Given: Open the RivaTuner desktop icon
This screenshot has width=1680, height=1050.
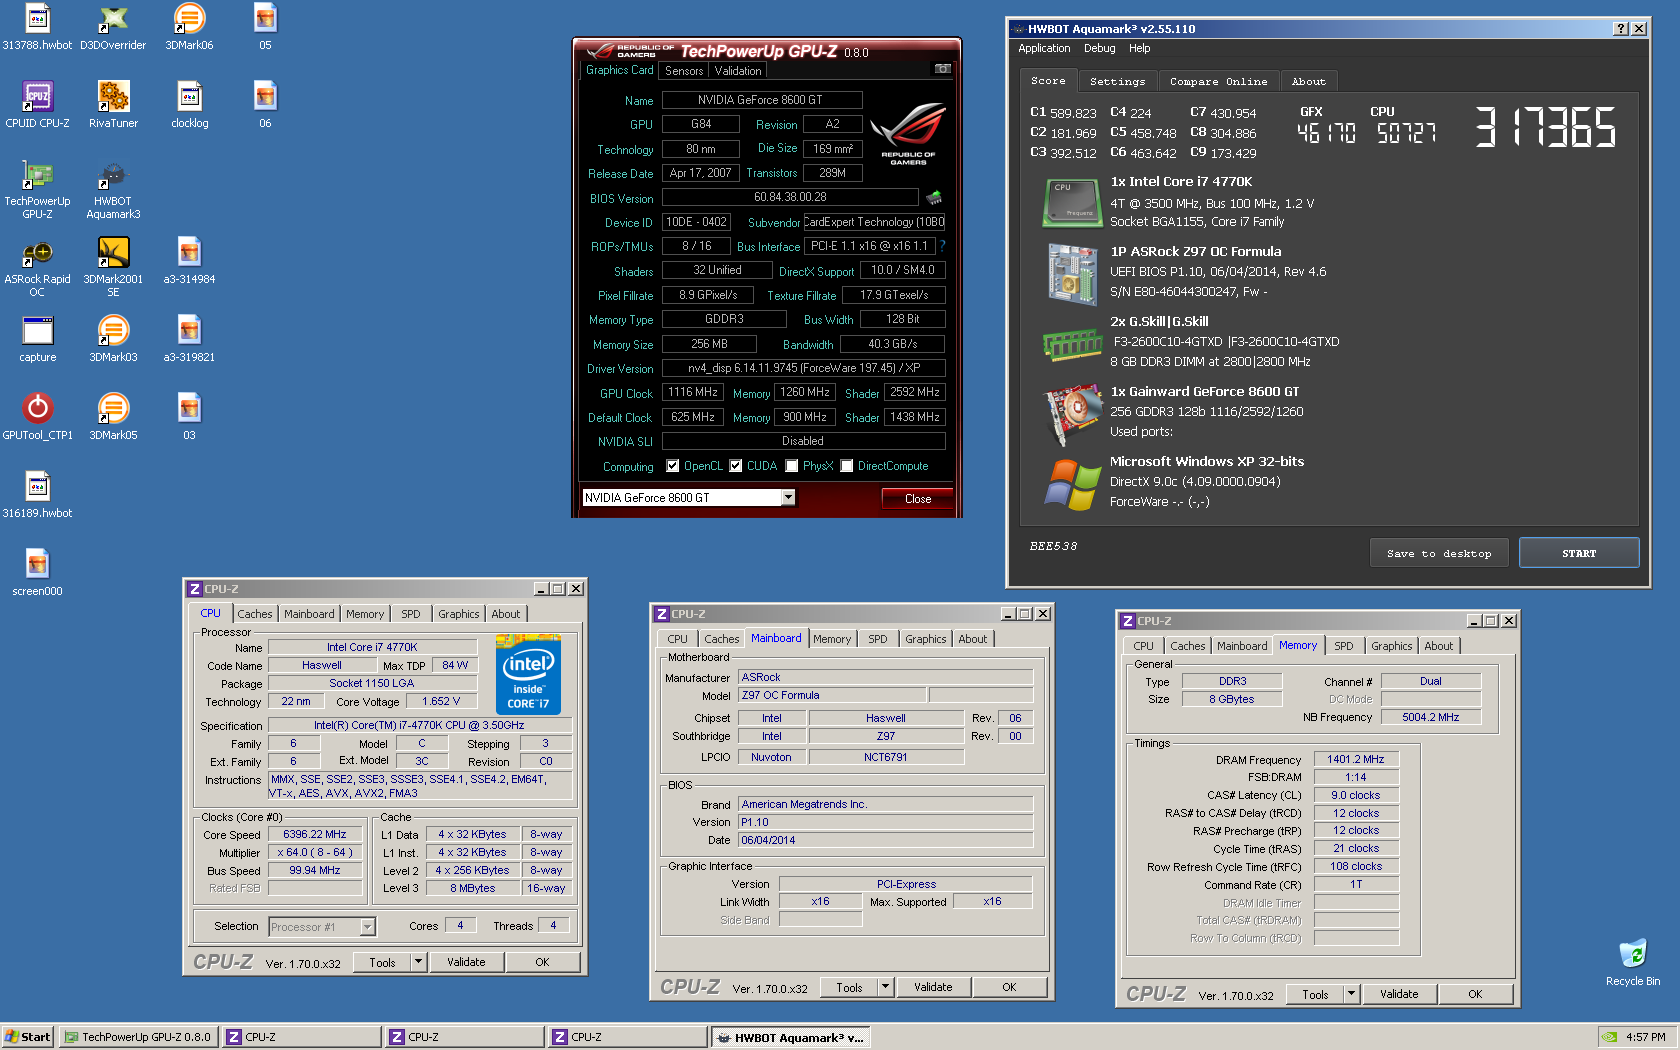Looking at the screenshot, I should tap(113, 105).
